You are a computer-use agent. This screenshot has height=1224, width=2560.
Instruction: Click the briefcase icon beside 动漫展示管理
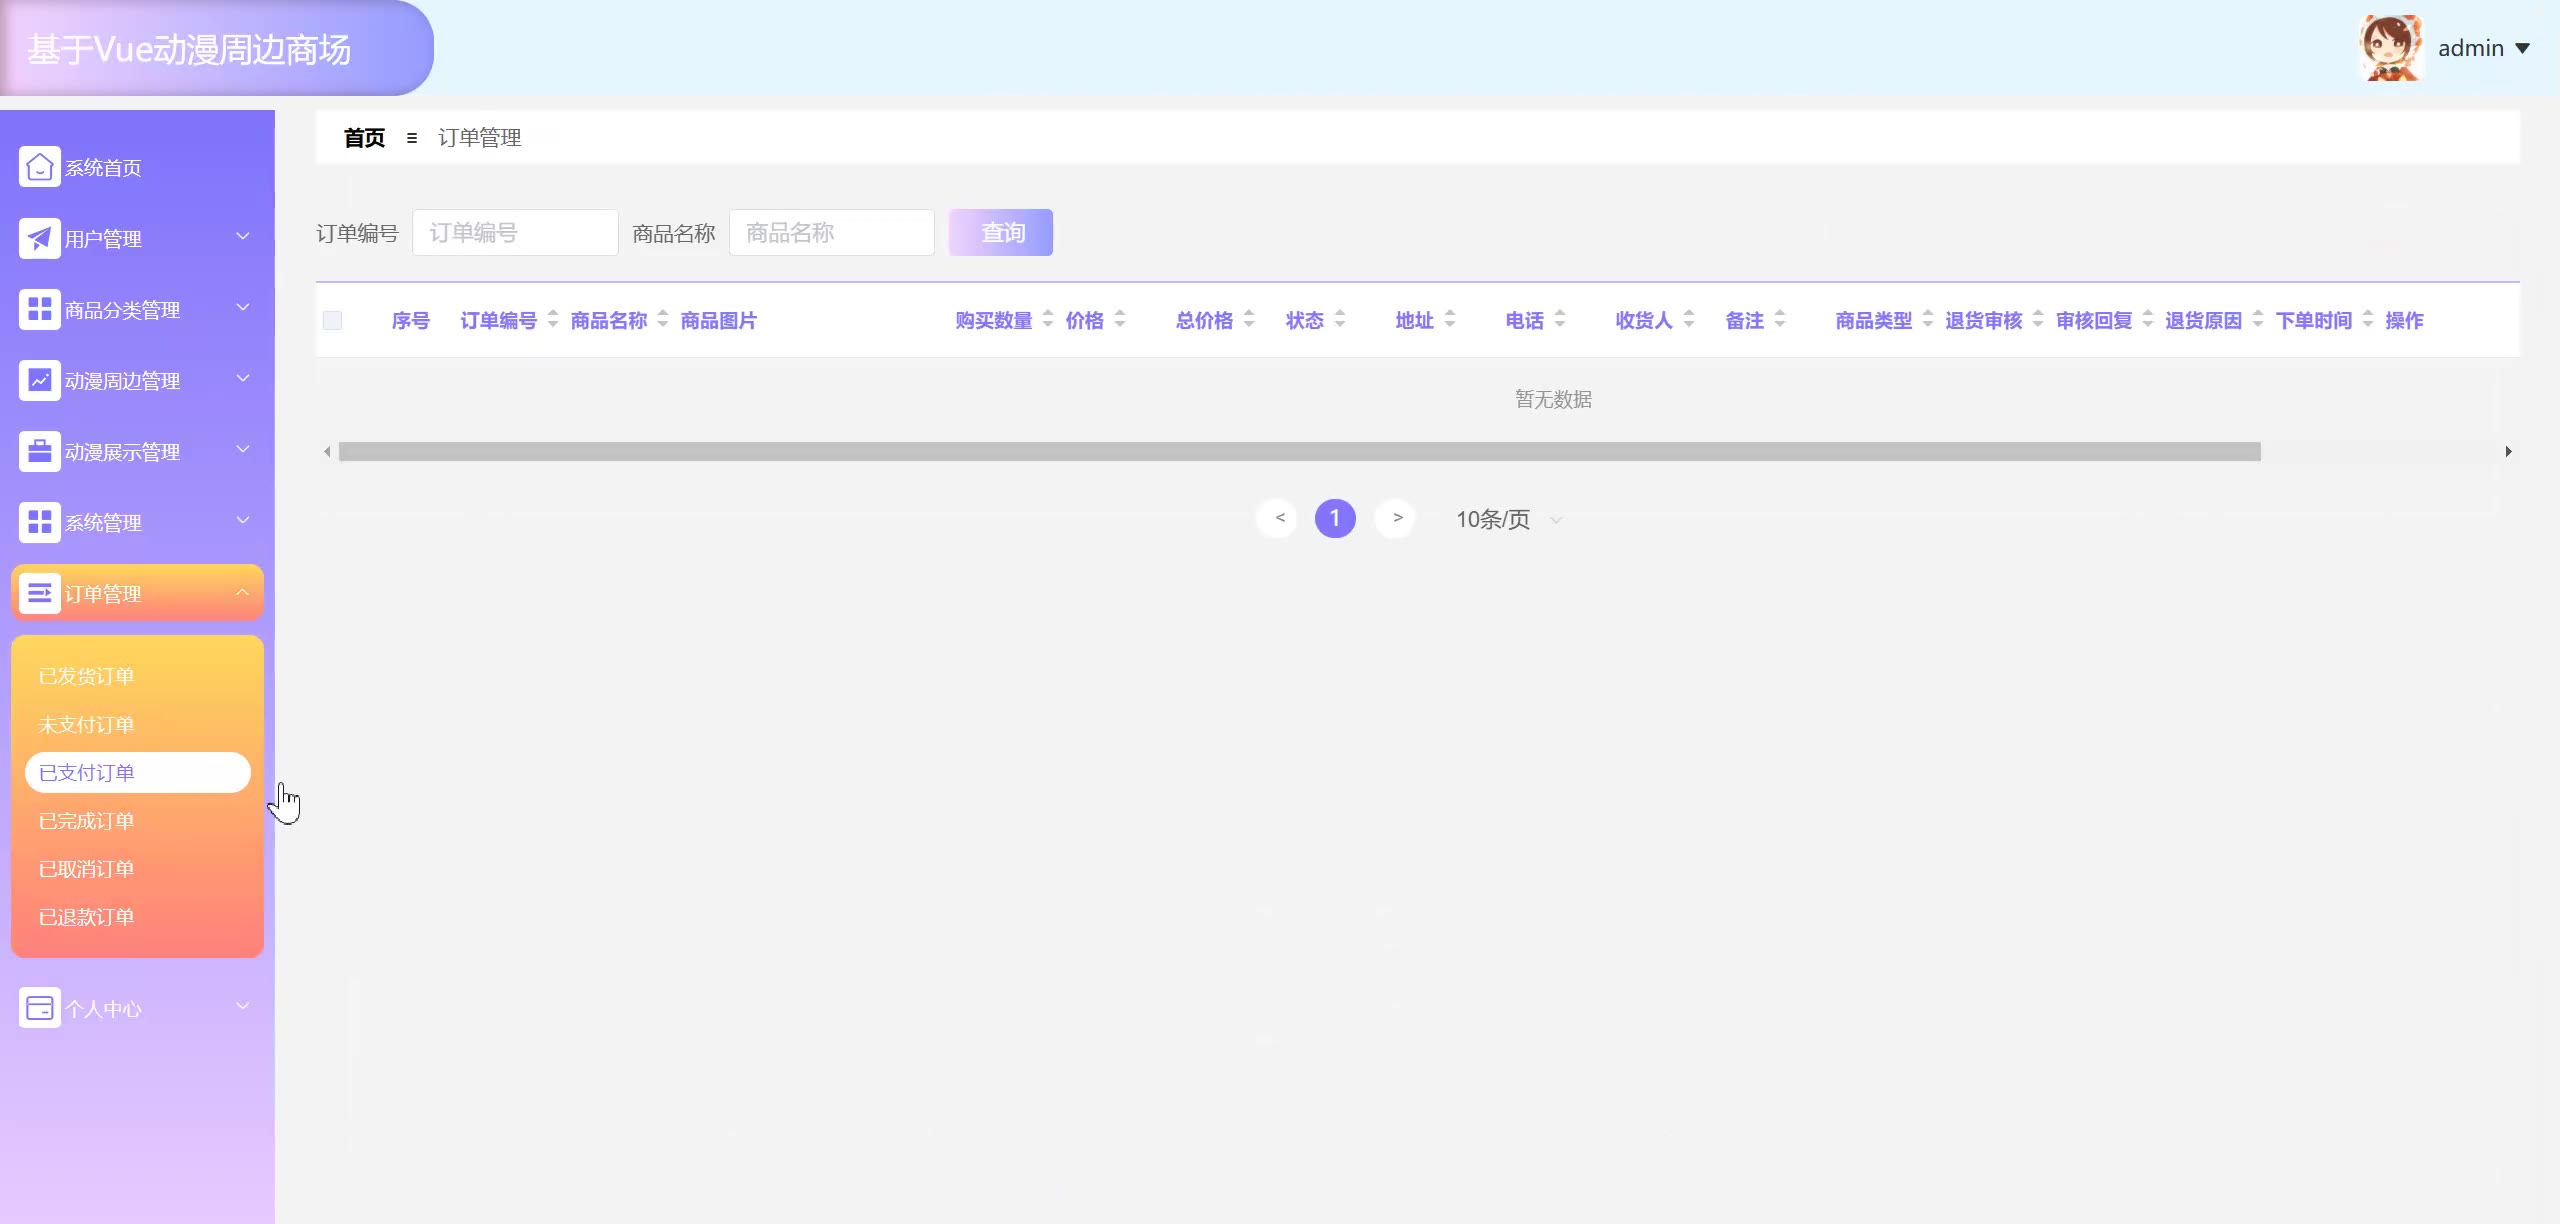pyautogui.click(x=39, y=451)
